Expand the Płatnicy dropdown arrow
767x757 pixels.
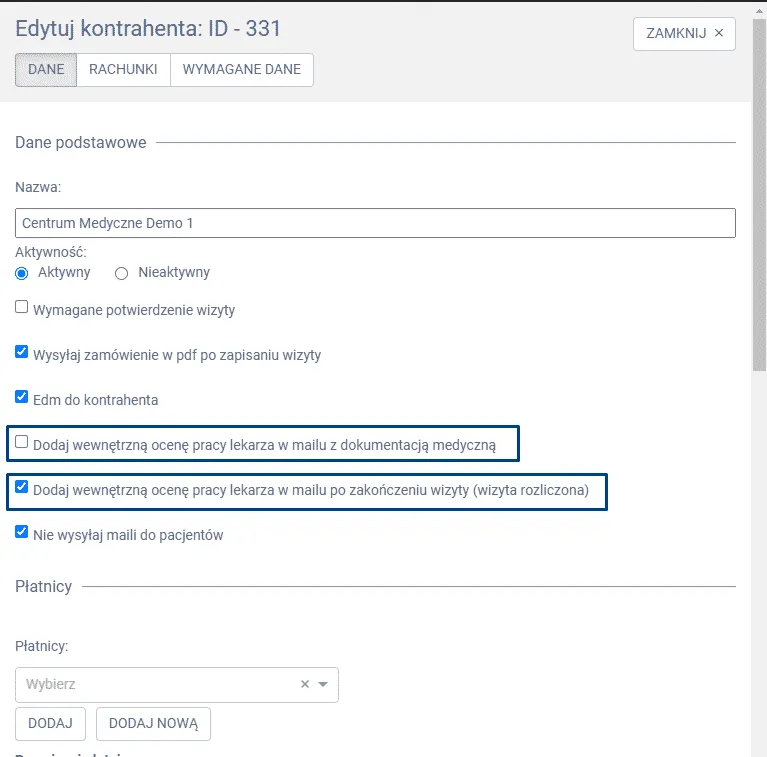323,685
